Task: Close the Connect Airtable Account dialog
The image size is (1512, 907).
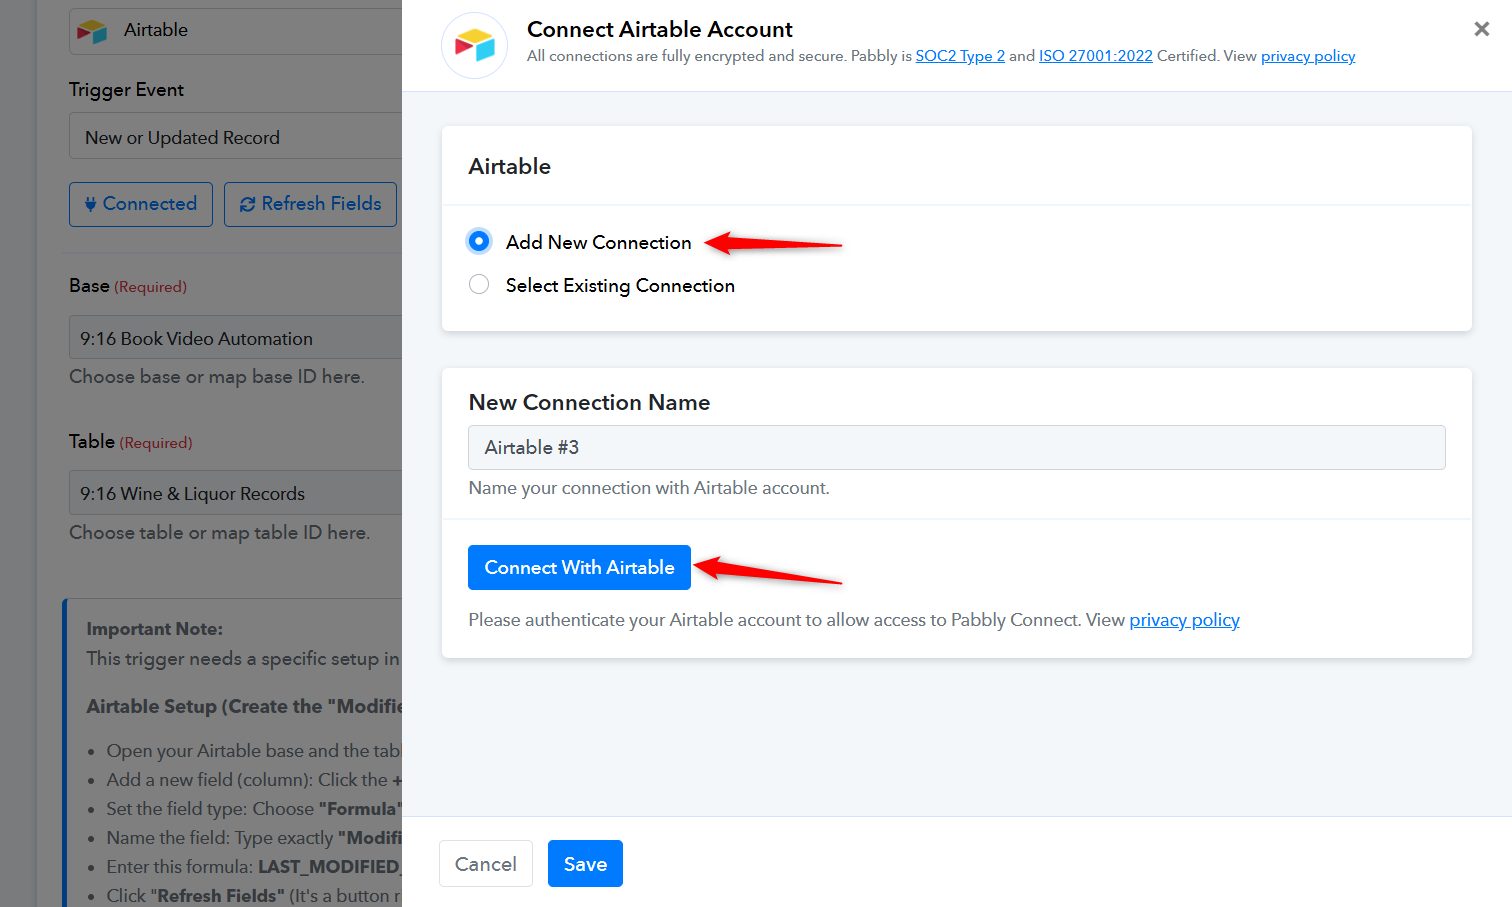Action: 1481,29
